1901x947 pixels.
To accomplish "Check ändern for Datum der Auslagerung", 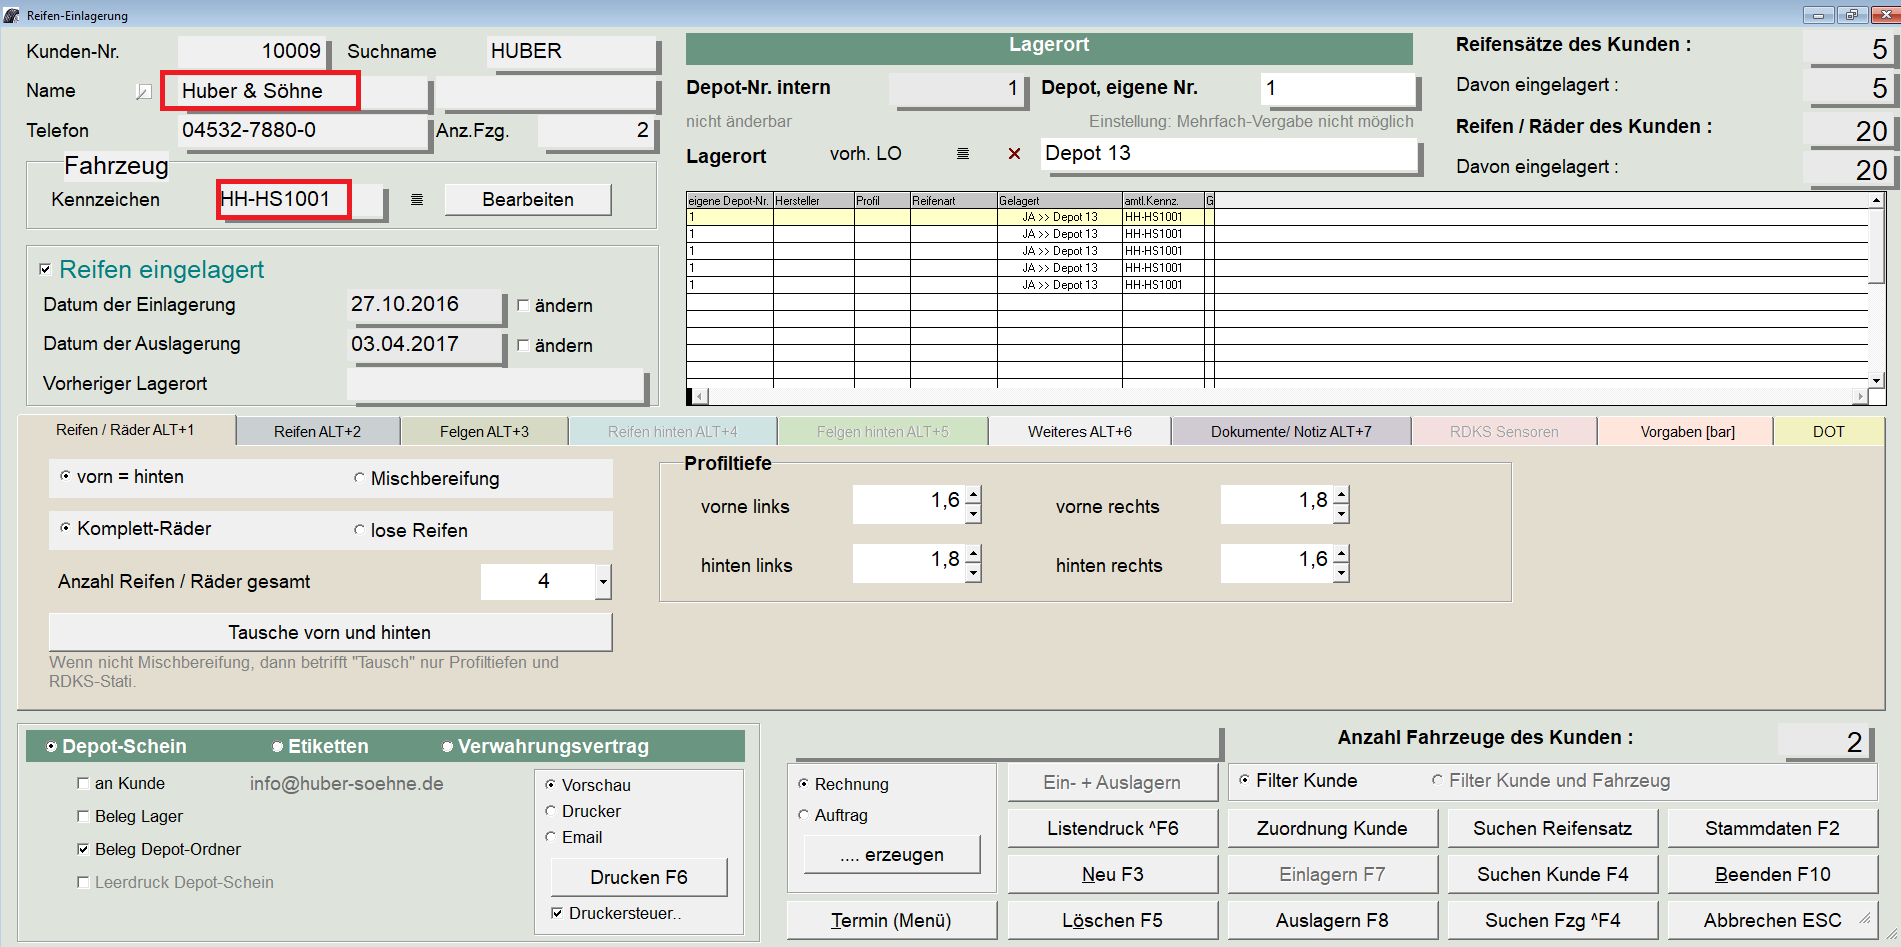I will tap(523, 345).
